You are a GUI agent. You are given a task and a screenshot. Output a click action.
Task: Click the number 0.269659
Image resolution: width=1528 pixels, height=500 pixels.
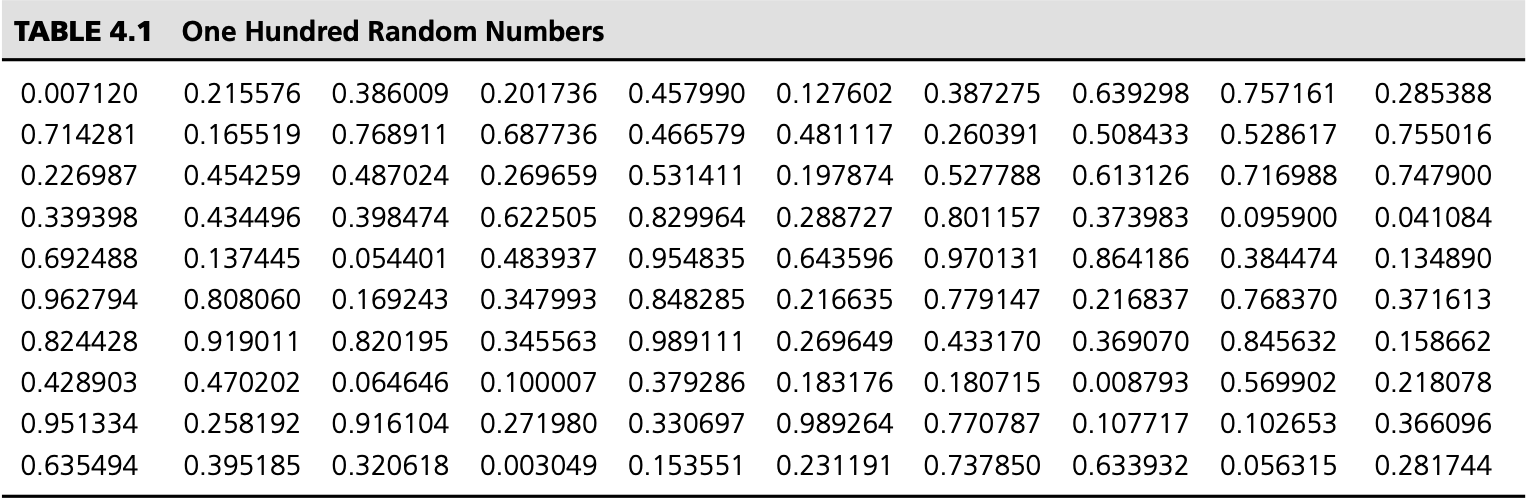click(538, 177)
